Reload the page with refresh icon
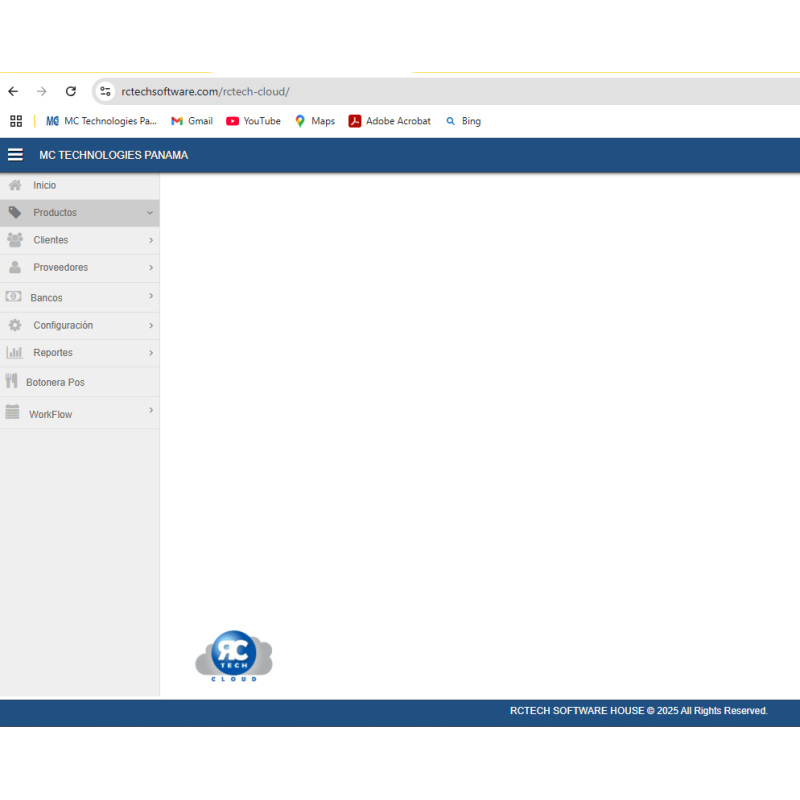Viewport: 800px width, 800px height. tap(71, 91)
